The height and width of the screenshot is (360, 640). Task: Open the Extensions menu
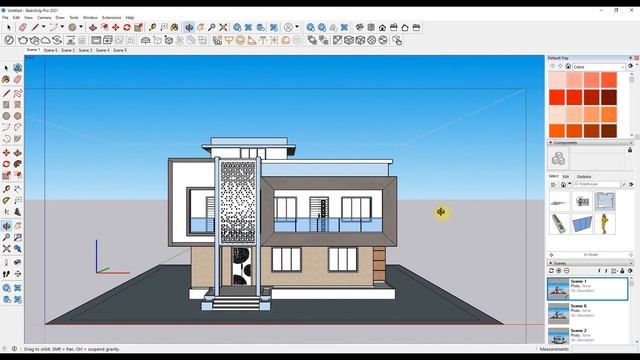(x=111, y=18)
